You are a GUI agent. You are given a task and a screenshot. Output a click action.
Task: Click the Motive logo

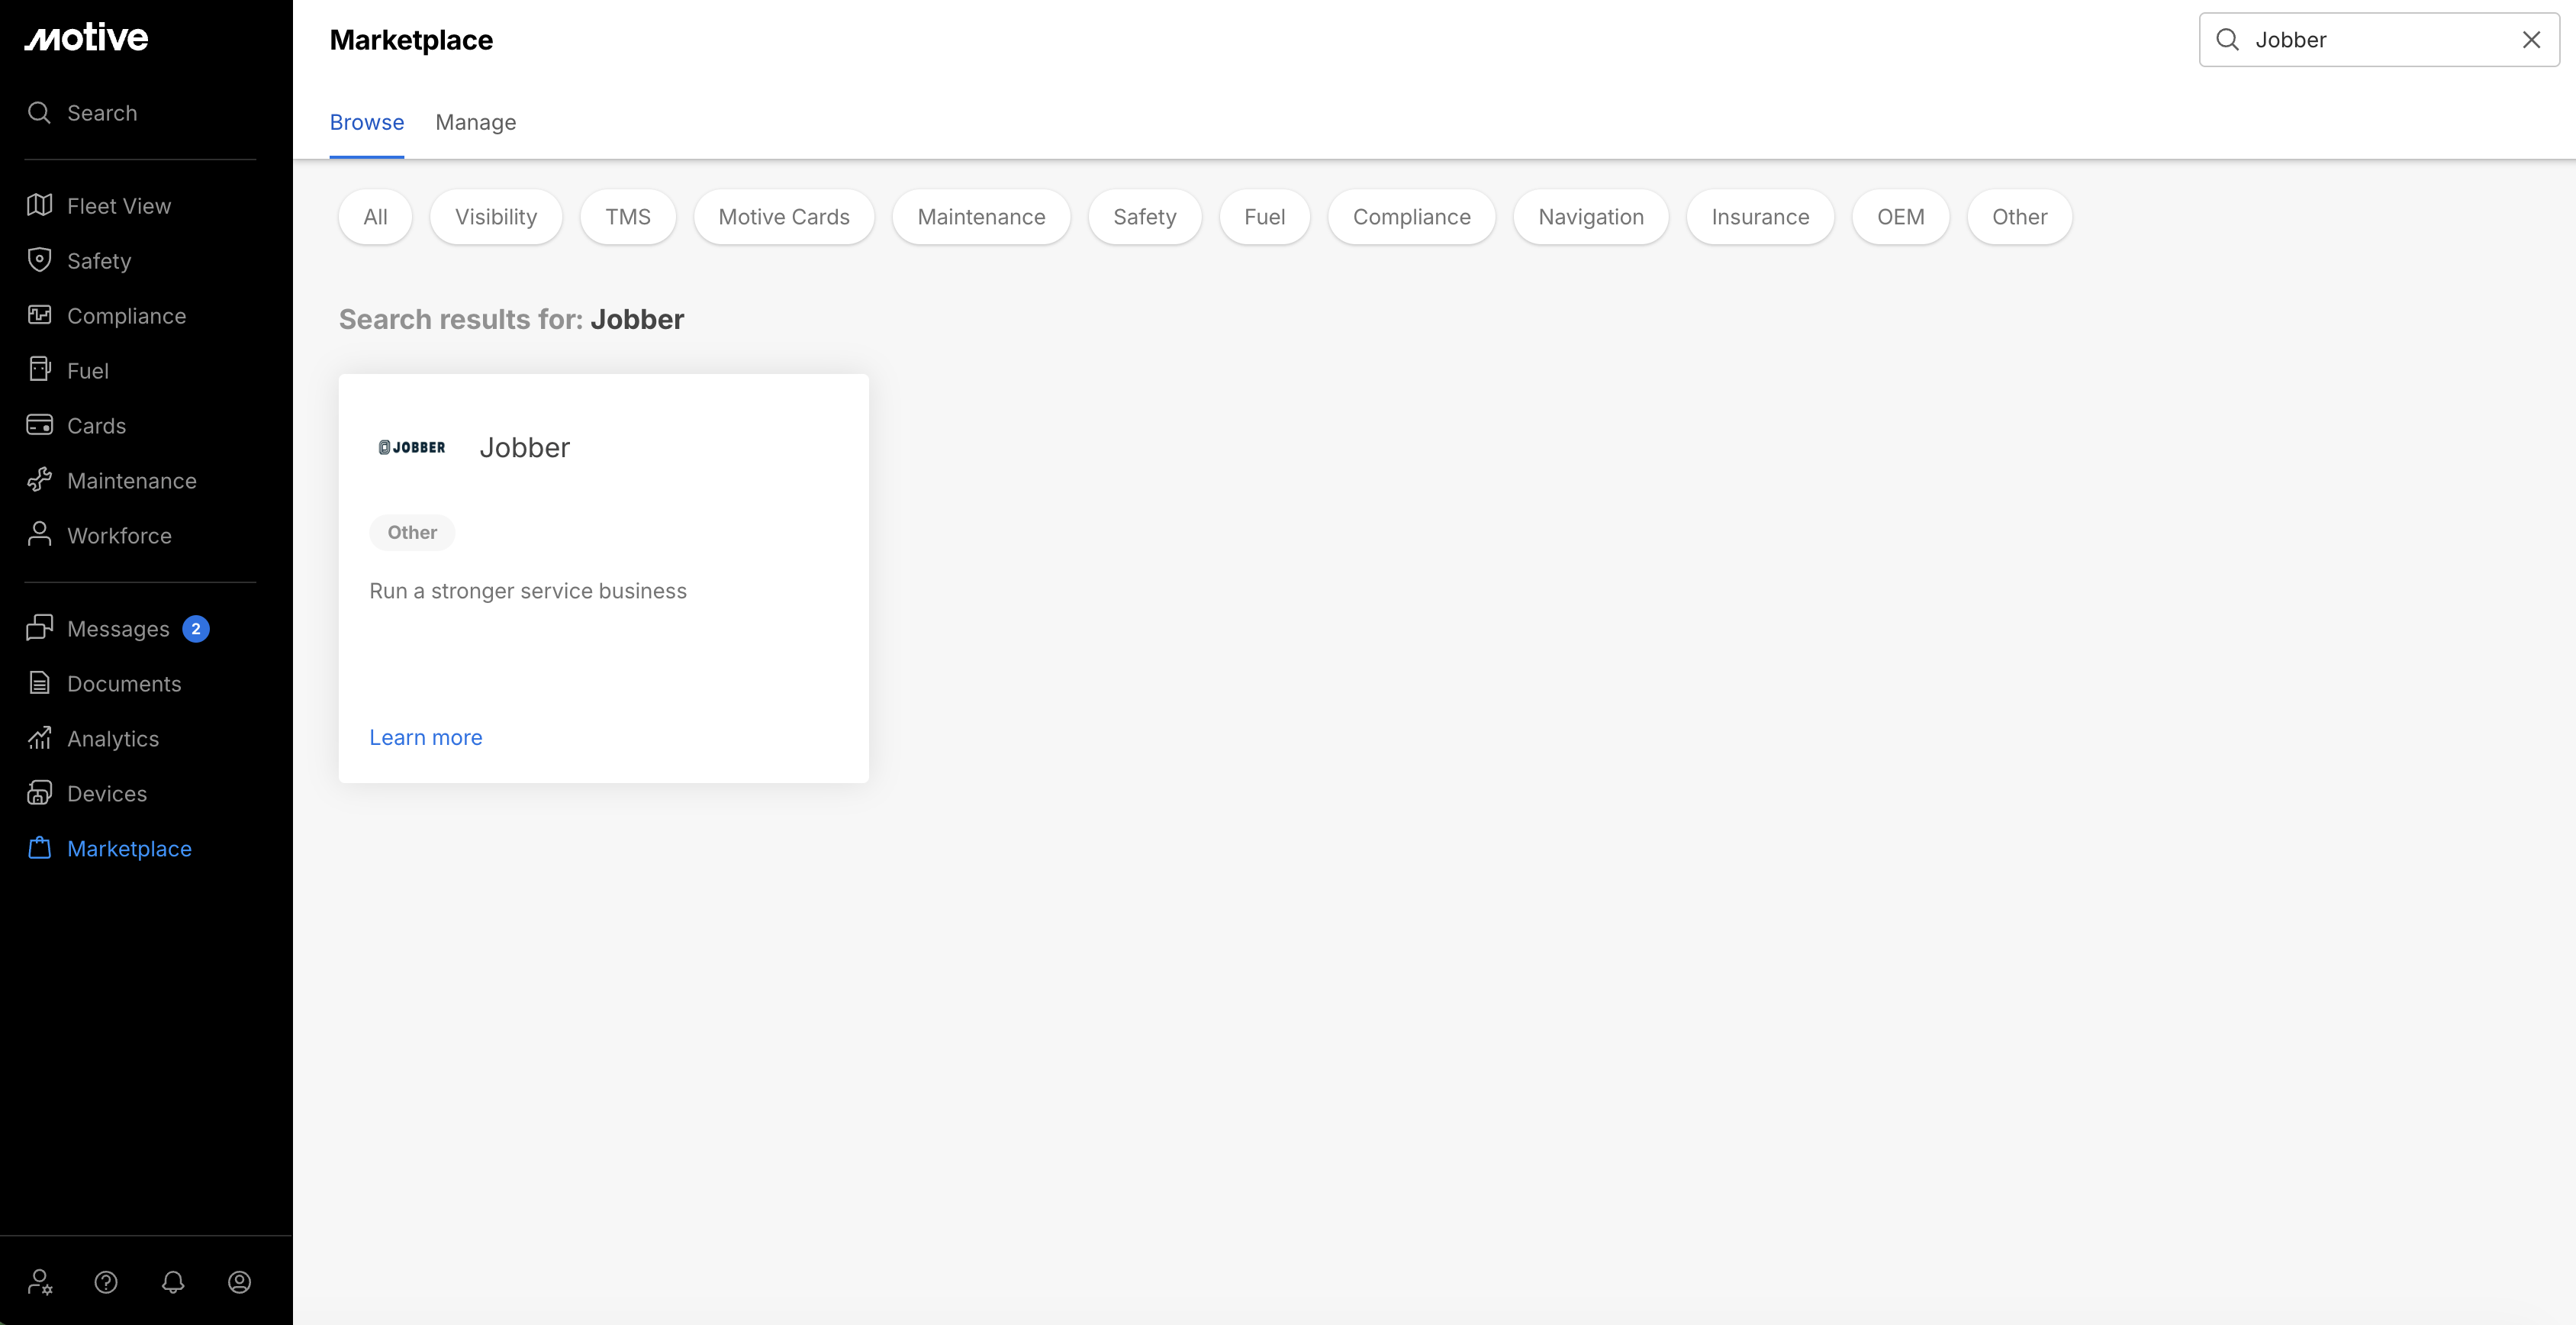[86, 38]
